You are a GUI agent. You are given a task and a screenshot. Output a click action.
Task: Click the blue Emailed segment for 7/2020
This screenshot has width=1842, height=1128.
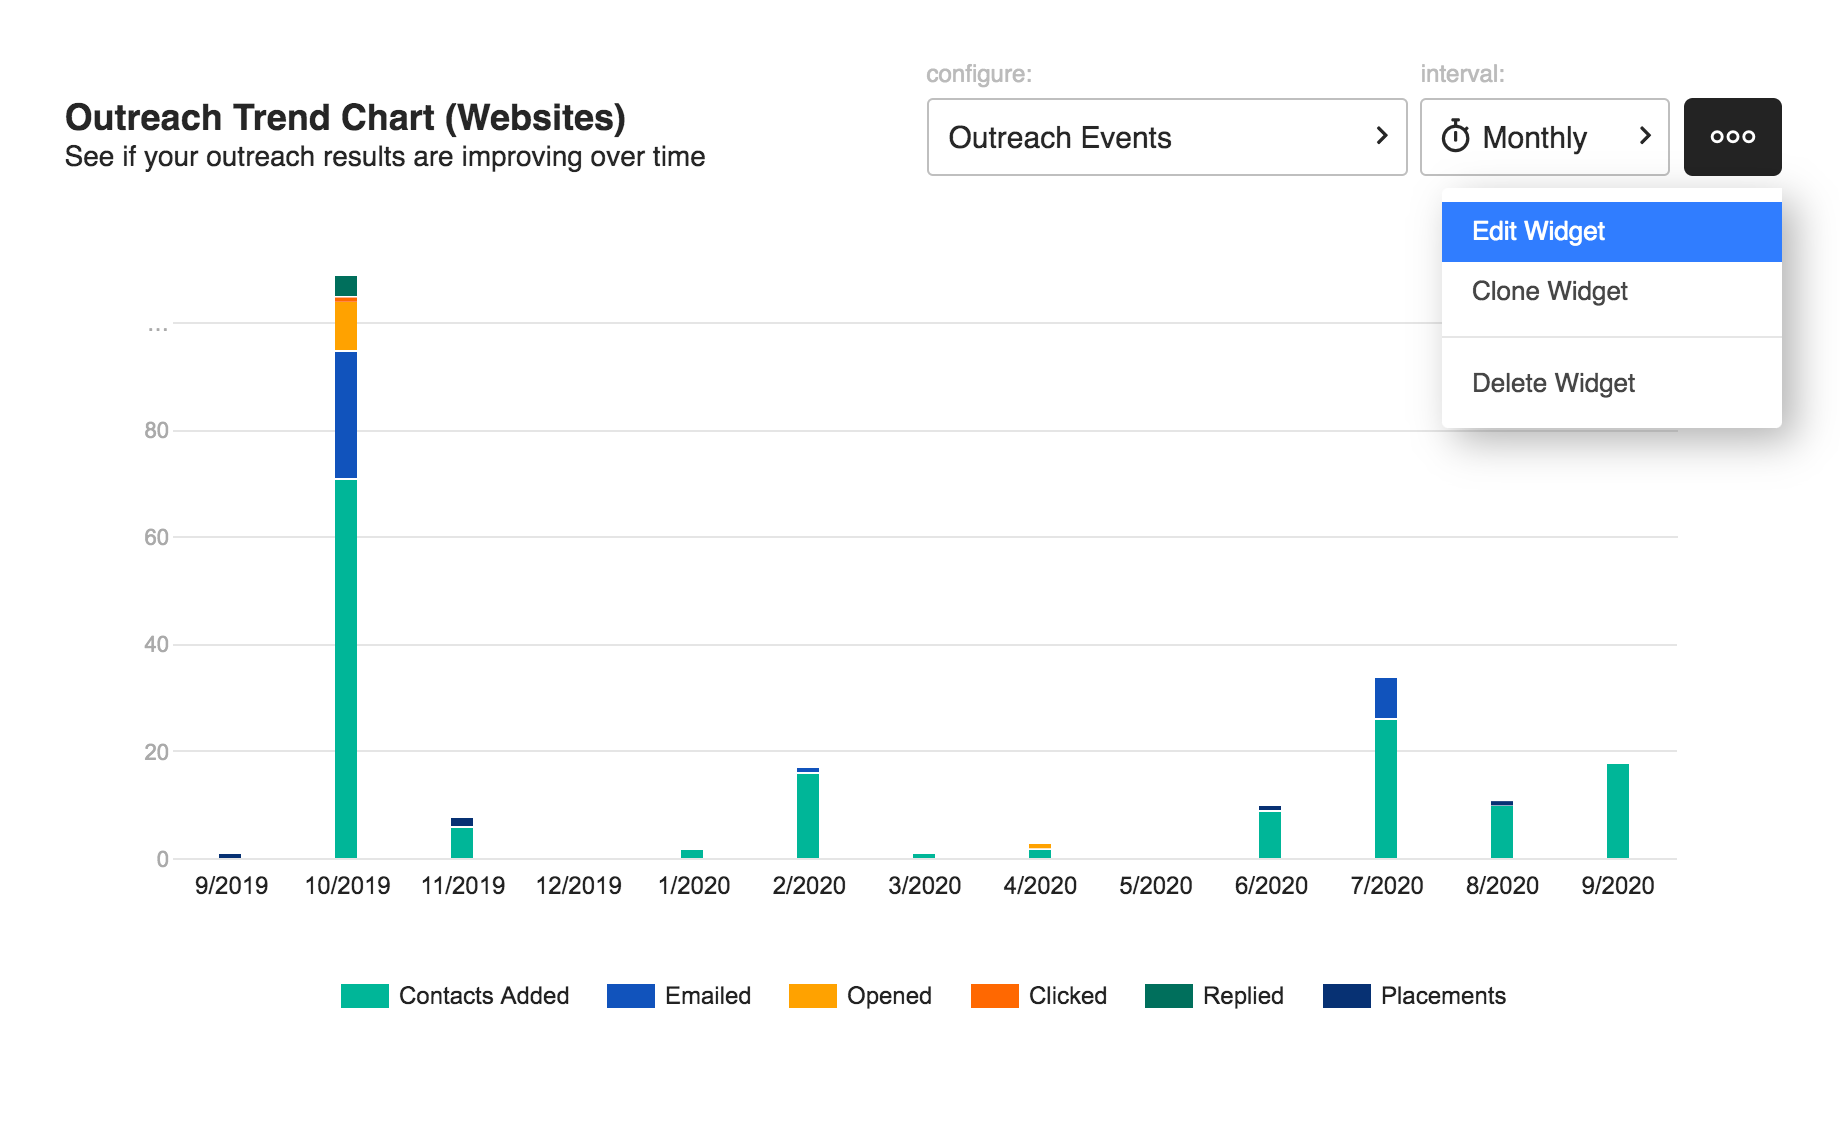click(x=1386, y=698)
